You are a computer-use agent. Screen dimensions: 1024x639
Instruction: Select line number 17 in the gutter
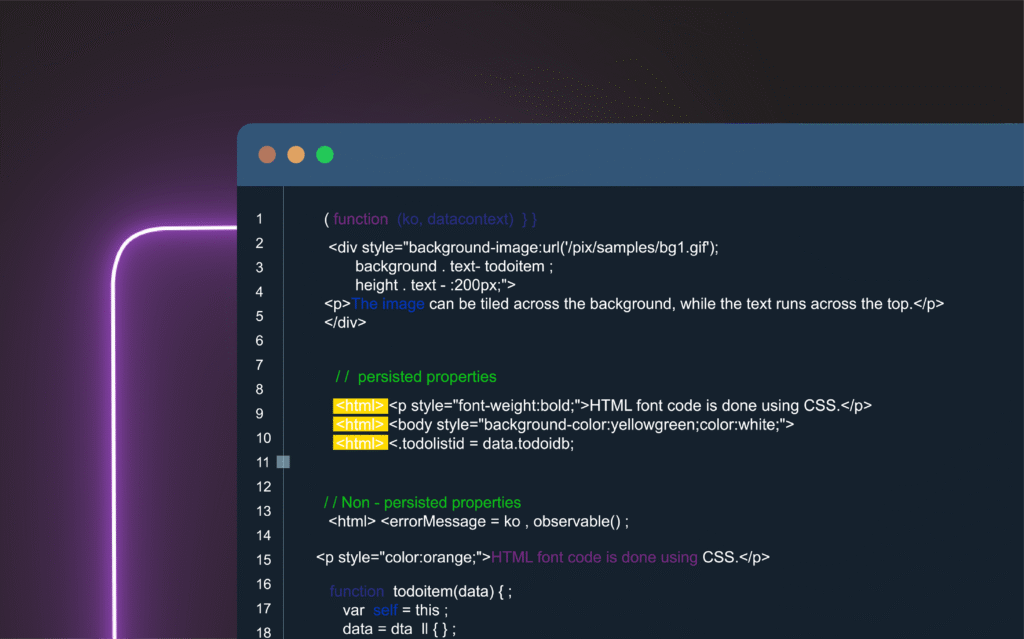263,608
